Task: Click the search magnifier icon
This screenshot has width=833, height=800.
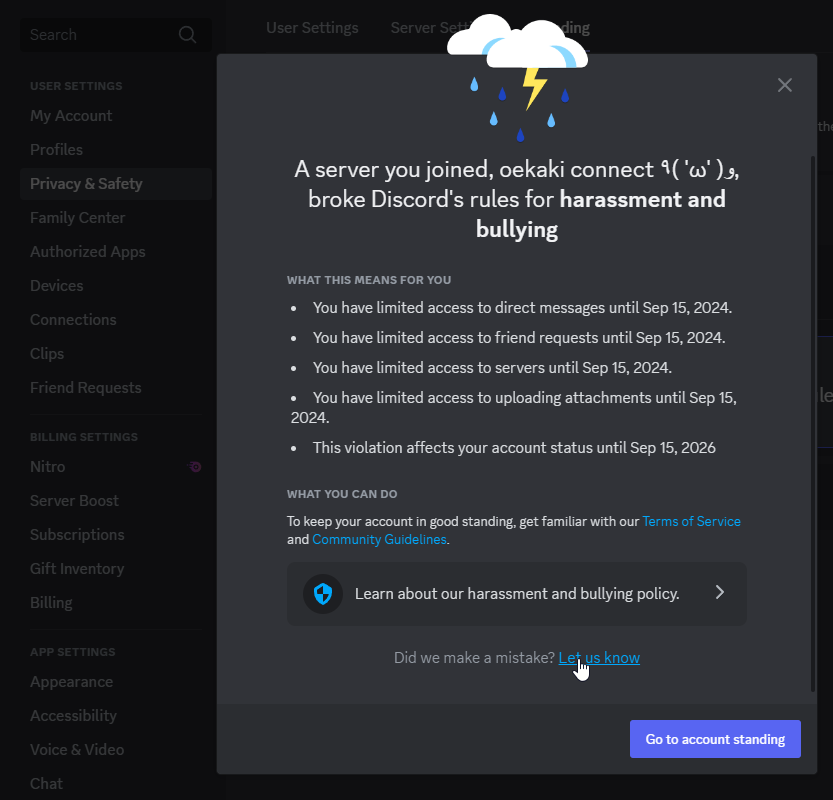Action: [187, 35]
